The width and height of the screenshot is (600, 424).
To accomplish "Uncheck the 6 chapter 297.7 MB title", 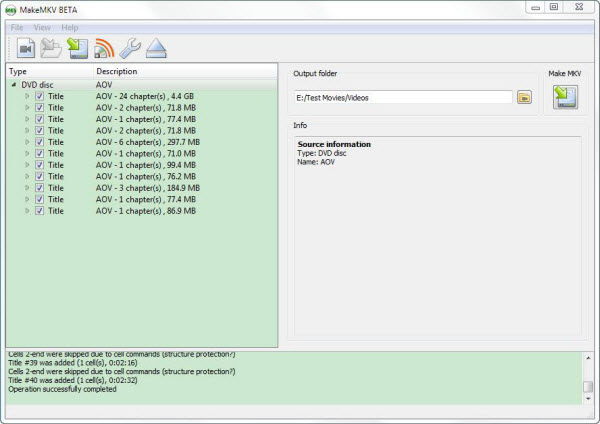I will coord(39,142).
